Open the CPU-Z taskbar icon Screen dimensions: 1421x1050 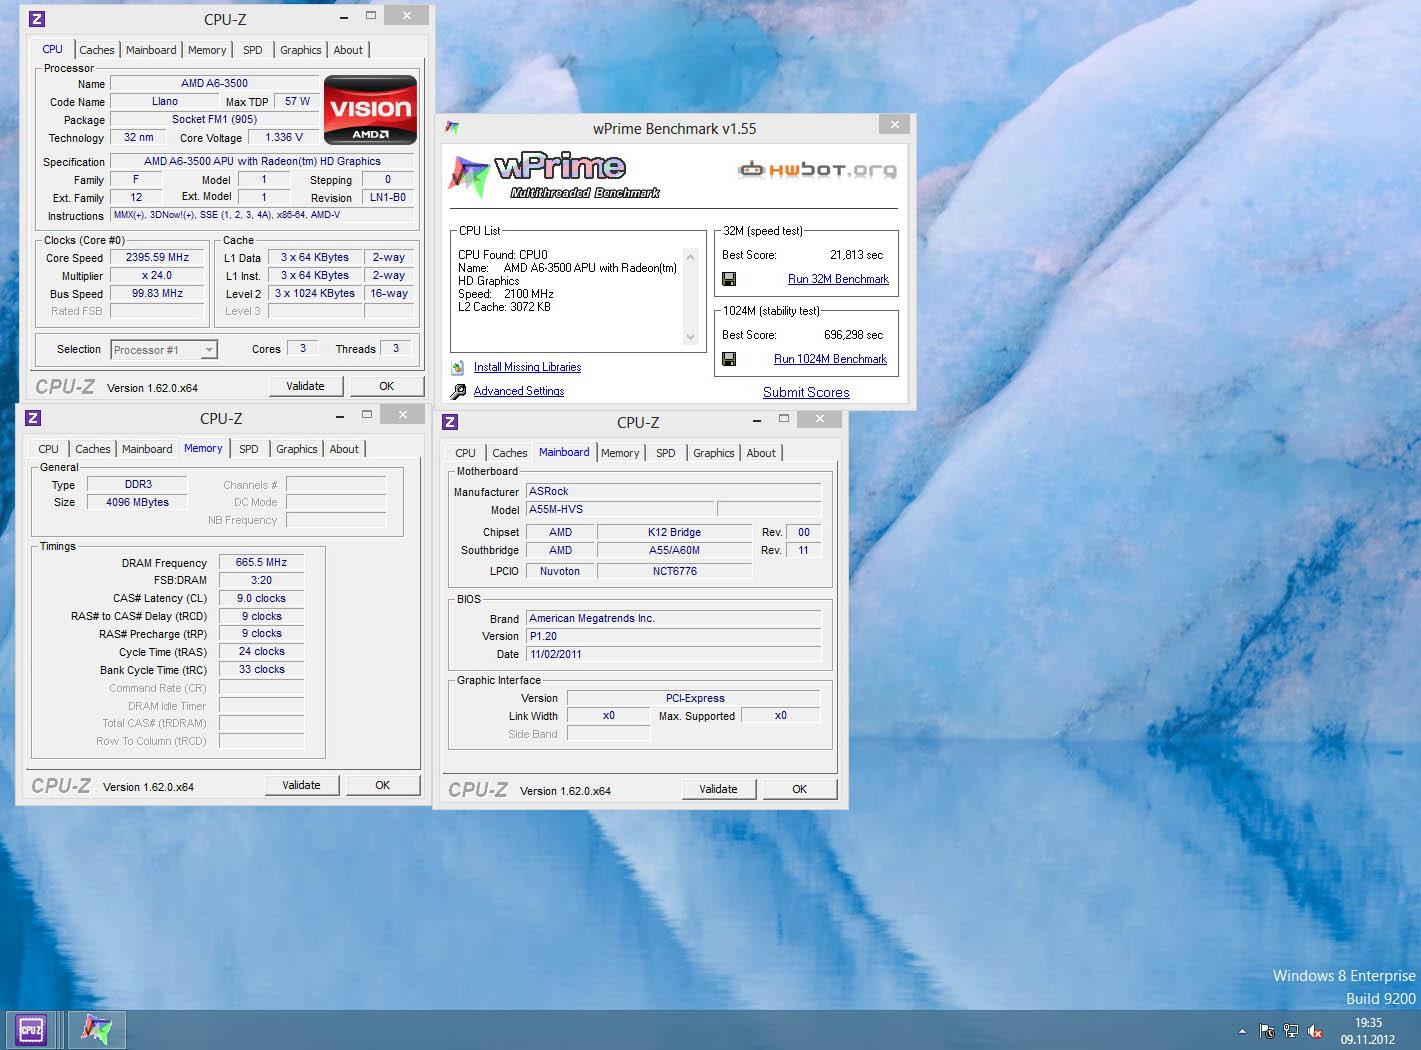(31, 1029)
